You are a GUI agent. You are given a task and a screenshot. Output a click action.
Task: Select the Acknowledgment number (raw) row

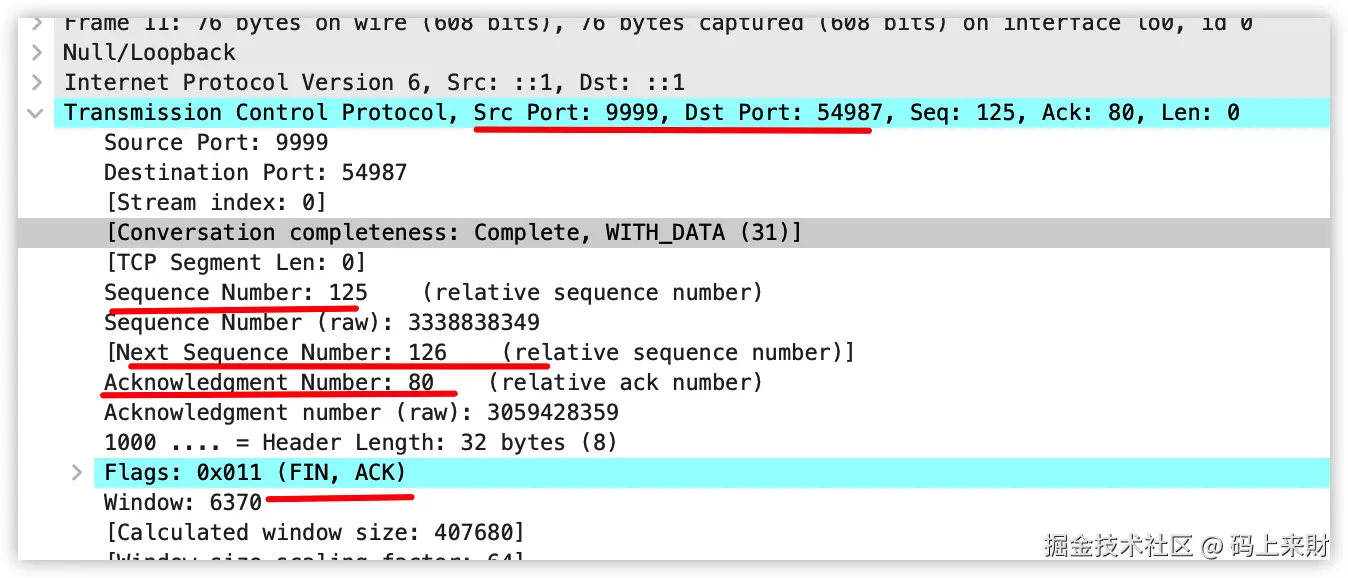coord(360,412)
